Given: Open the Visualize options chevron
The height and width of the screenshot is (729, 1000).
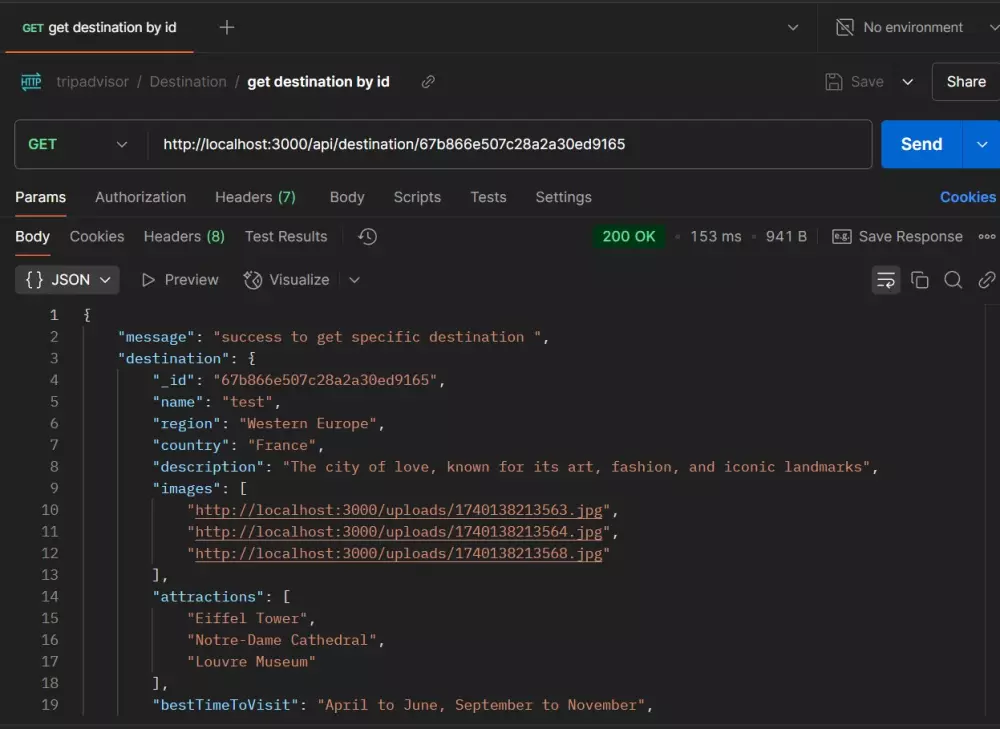Looking at the screenshot, I should pyautogui.click(x=354, y=280).
